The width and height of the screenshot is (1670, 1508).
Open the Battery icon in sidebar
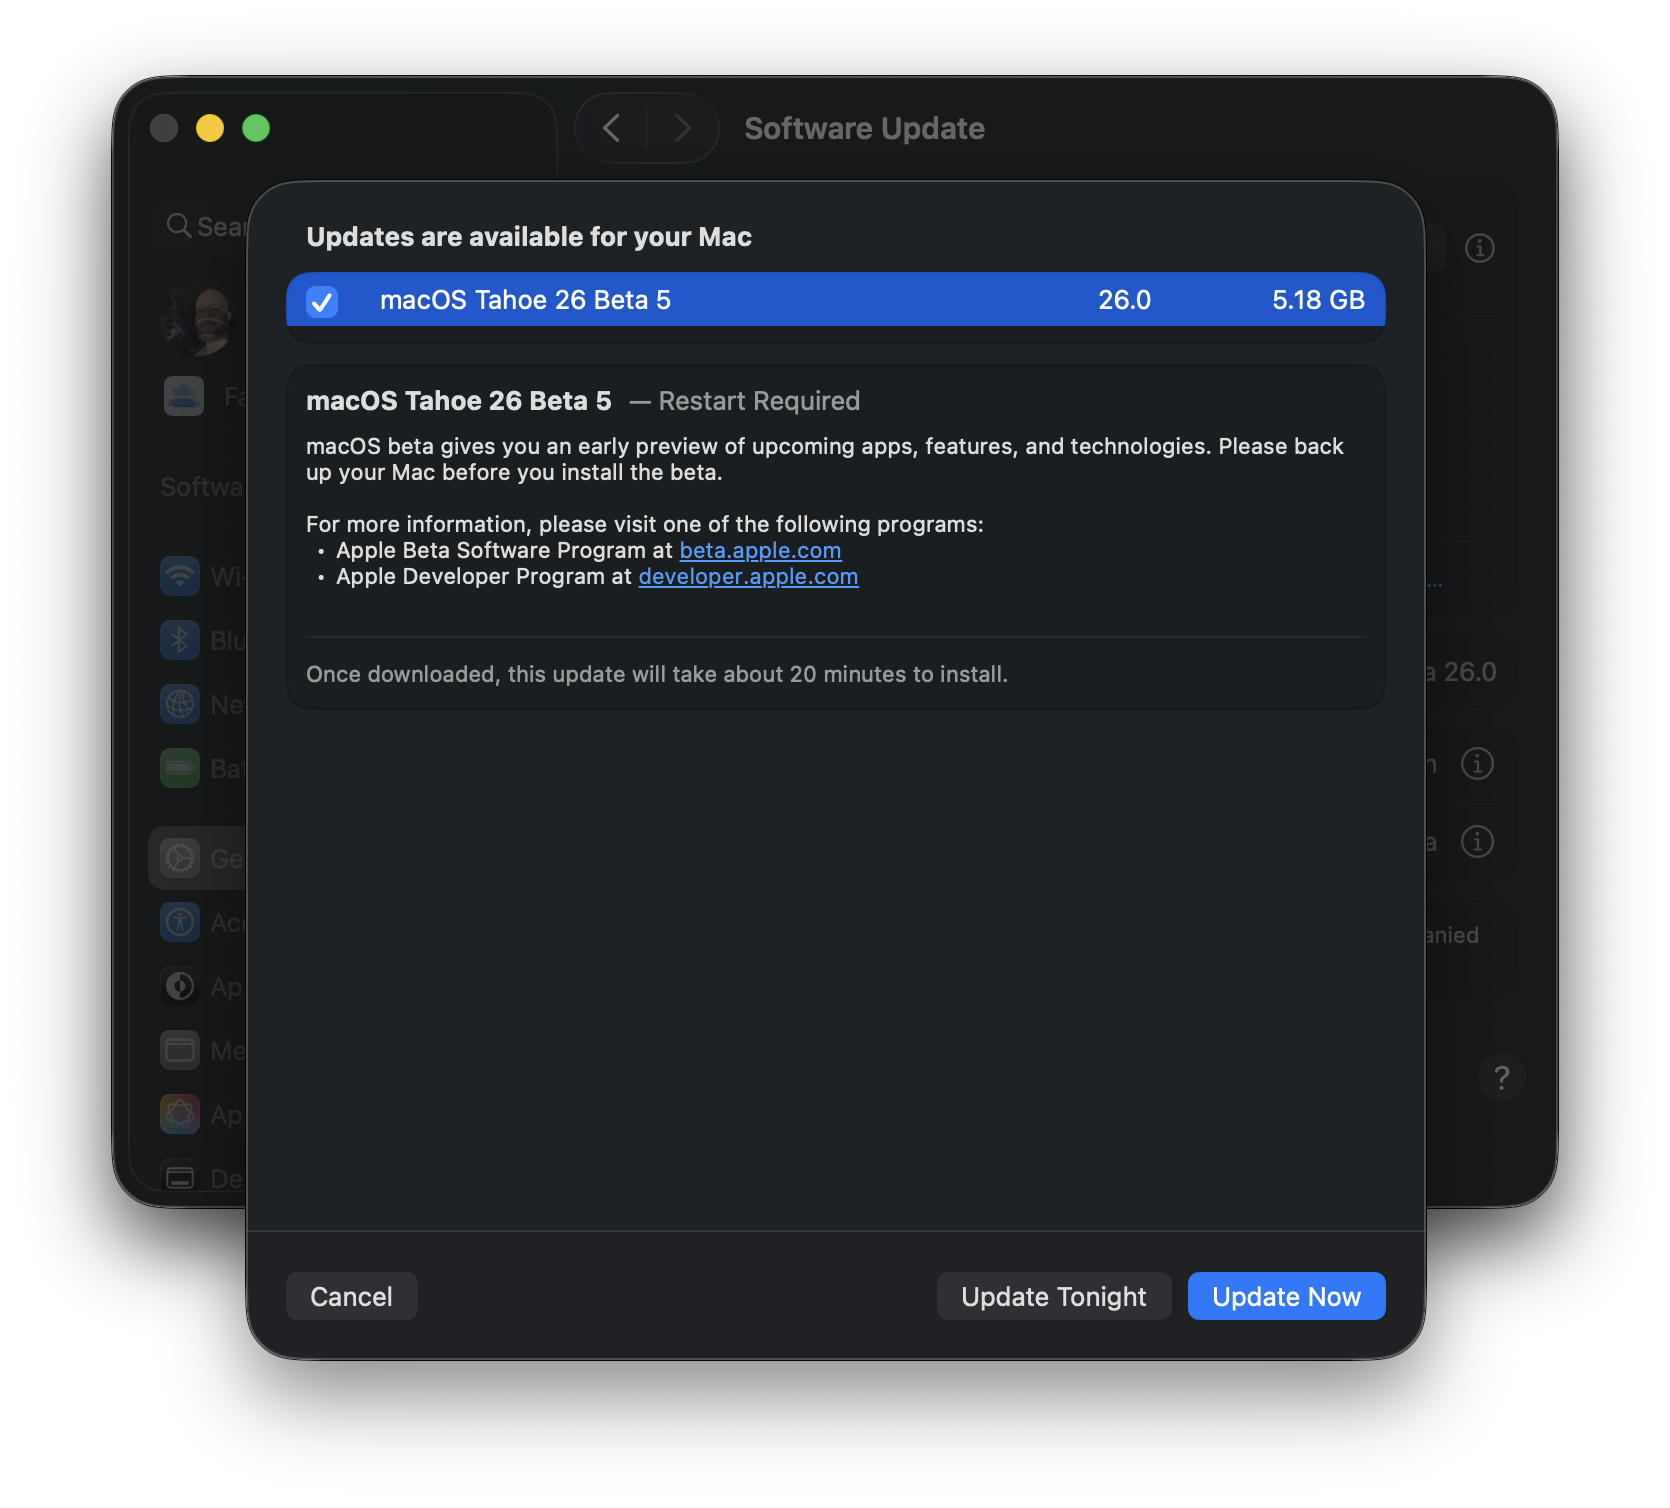point(180,768)
